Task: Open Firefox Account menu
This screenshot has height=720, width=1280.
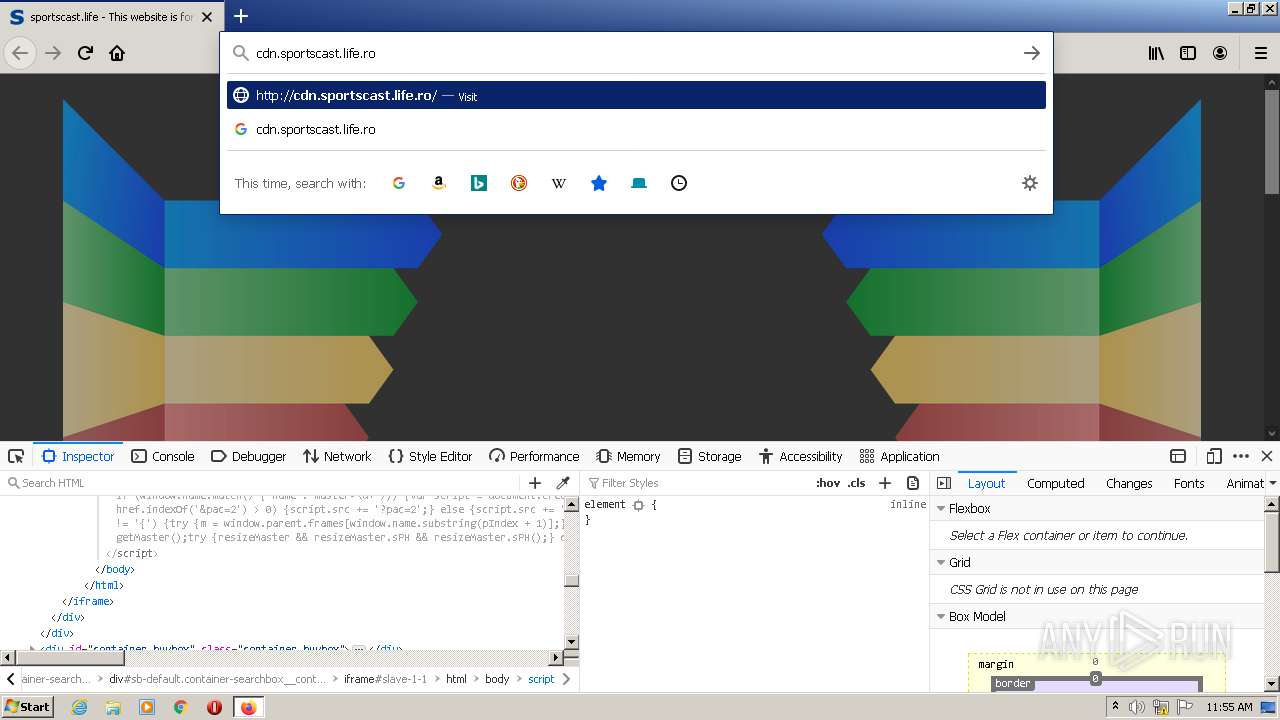Action: 1220,53
